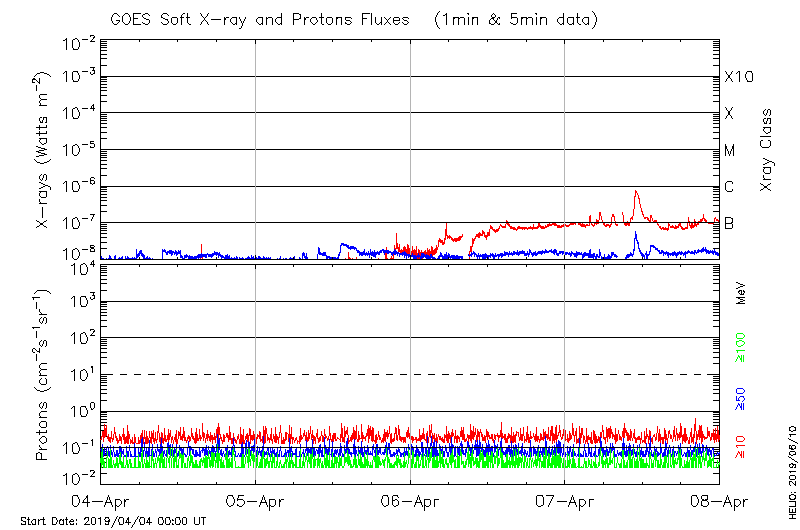Click the red ≥10 MeV legend label

coord(741,448)
